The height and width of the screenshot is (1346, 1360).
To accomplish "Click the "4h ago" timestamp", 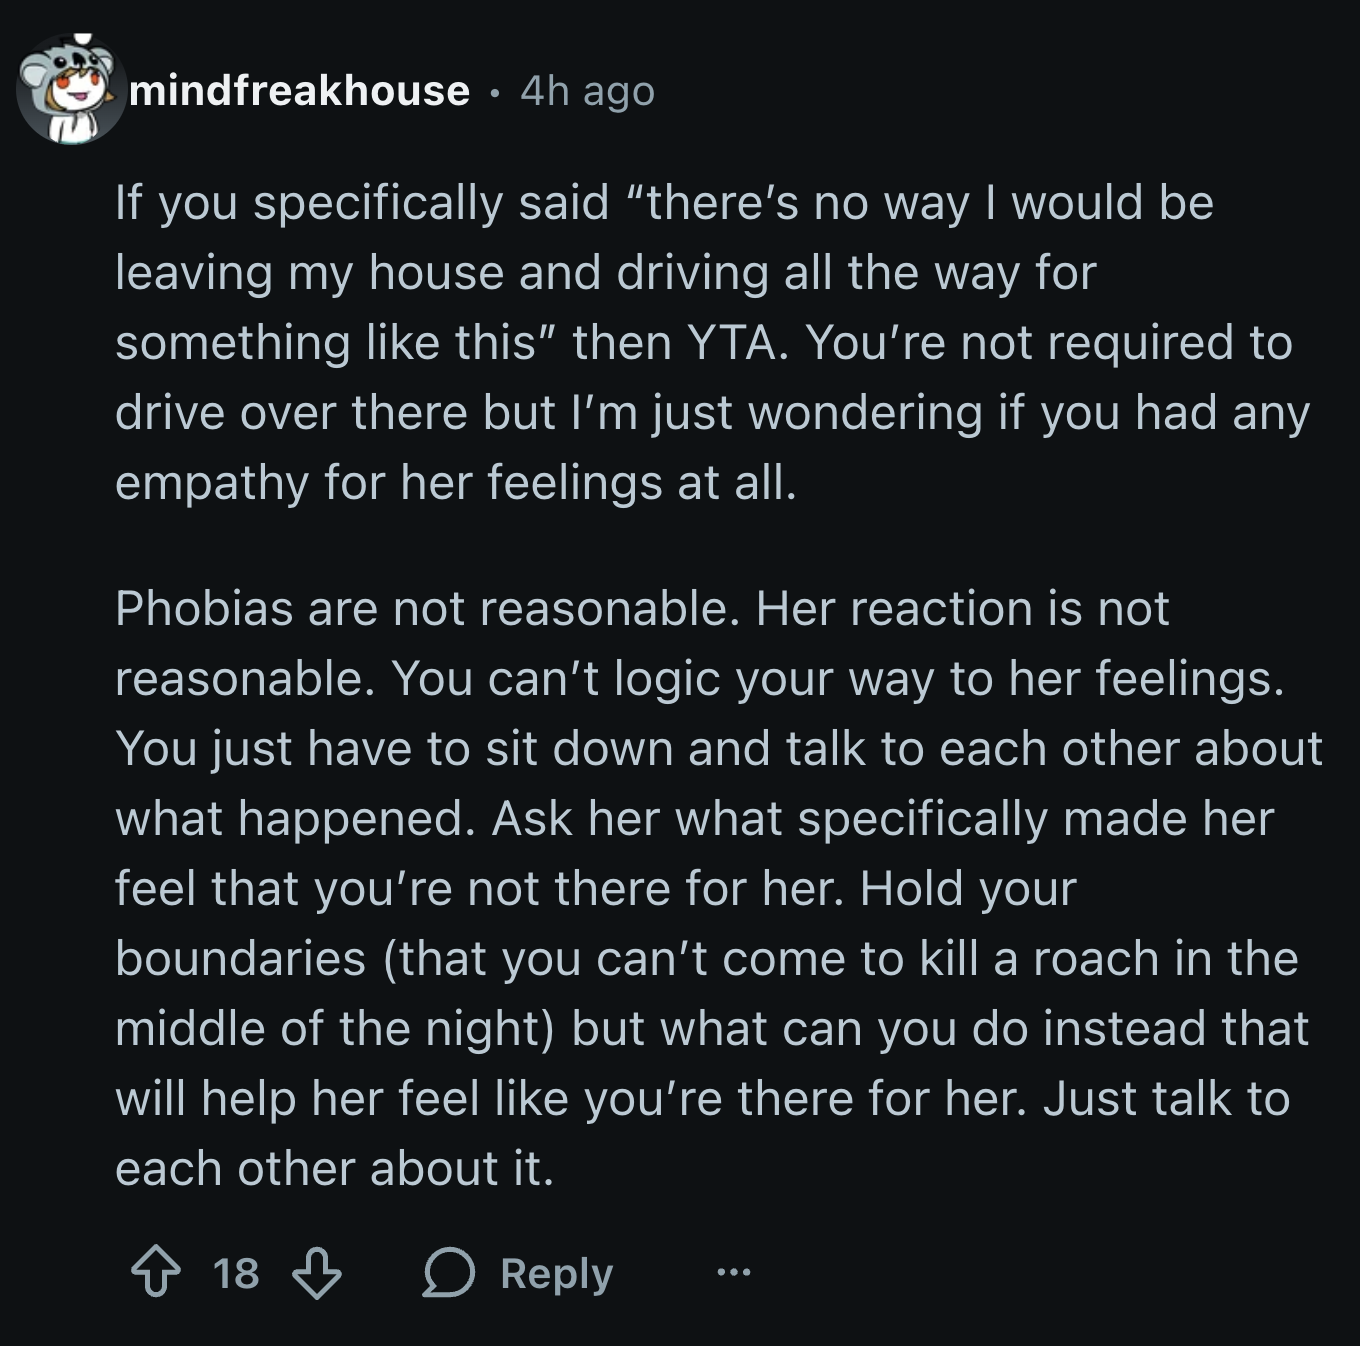I will click(587, 91).
